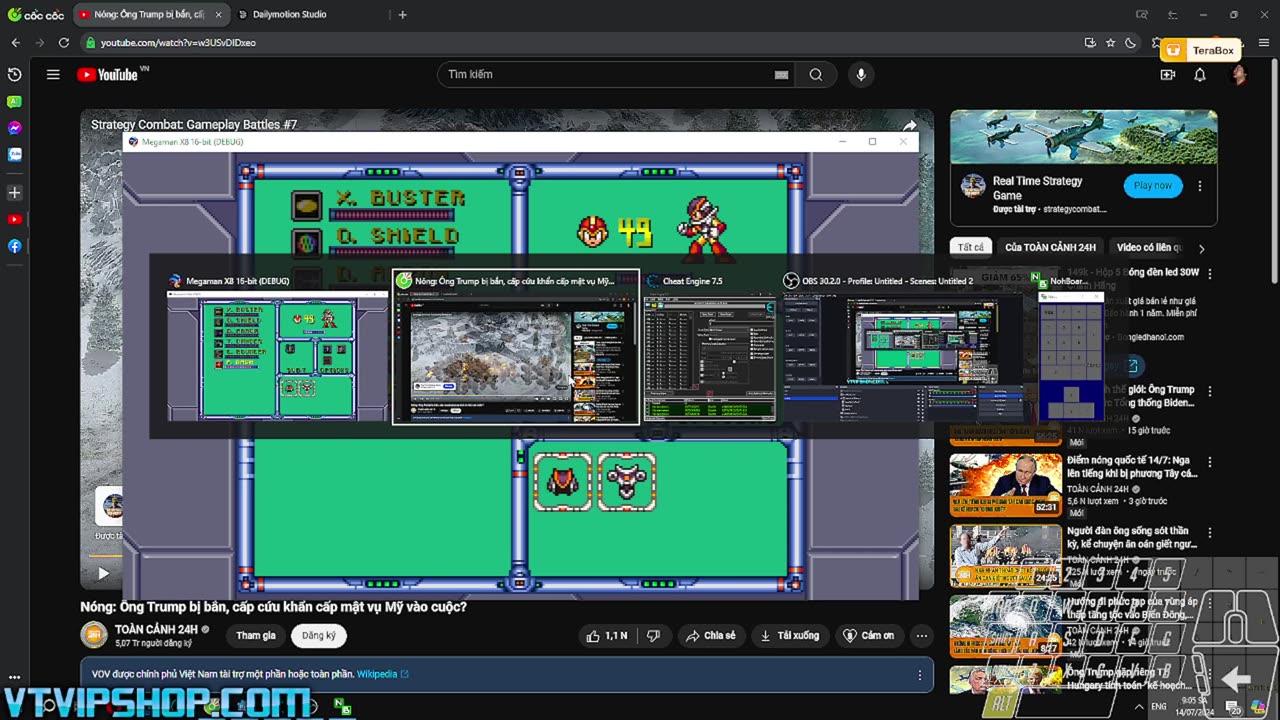Open the YouTube hamburger guide menu

[x=53, y=74]
